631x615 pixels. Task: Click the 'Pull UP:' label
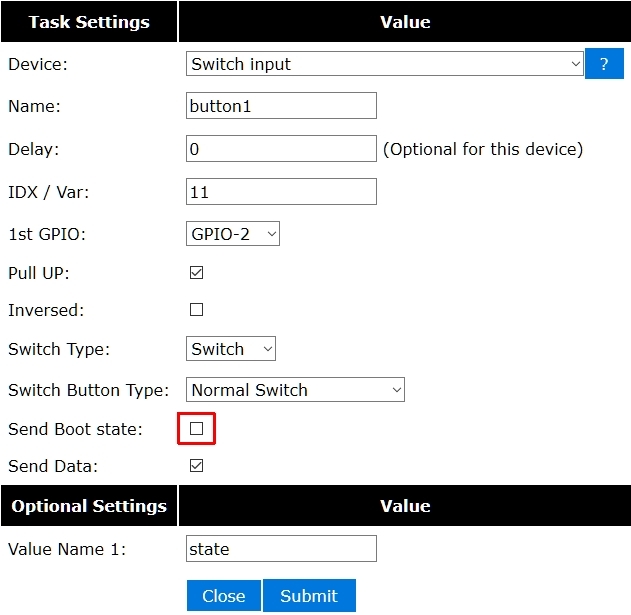click(39, 273)
